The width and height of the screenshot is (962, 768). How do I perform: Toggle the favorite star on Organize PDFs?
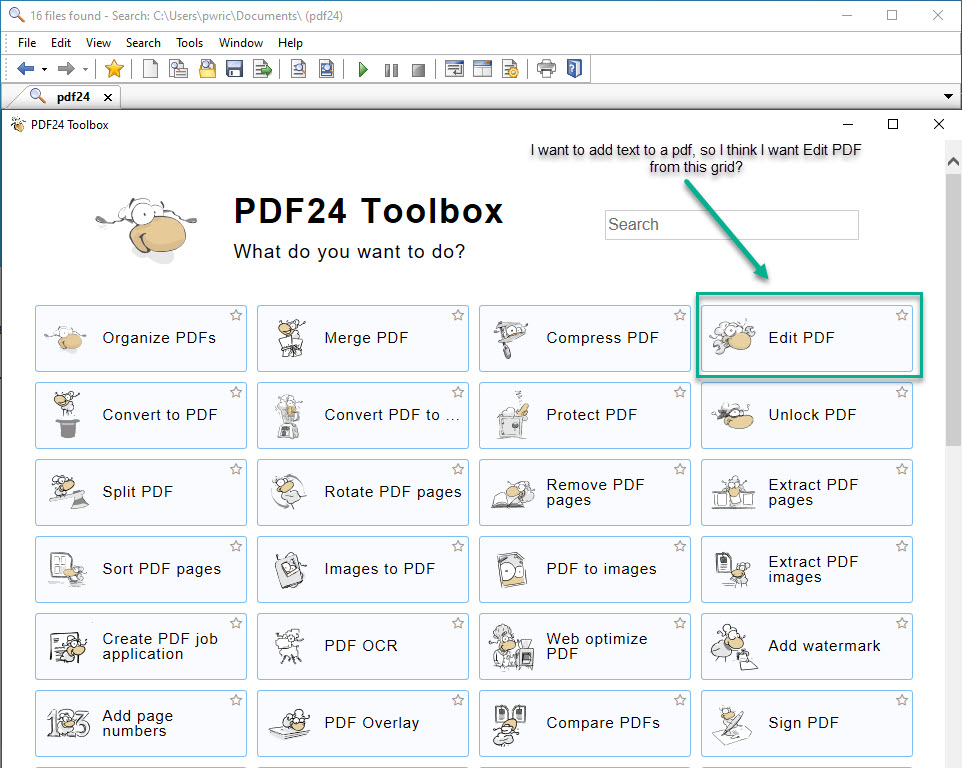pos(236,315)
